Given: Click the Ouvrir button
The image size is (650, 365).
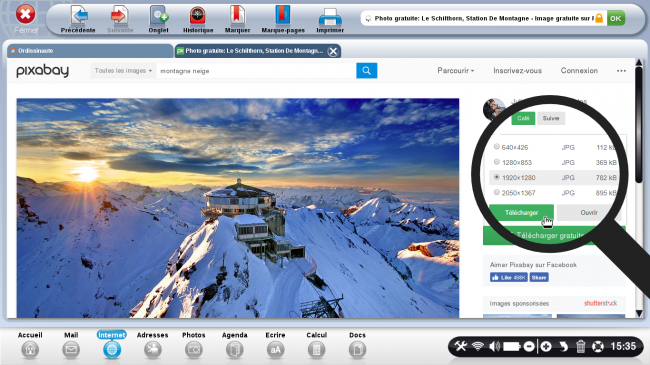Looking at the screenshot, I should click(x=589, y=212).
